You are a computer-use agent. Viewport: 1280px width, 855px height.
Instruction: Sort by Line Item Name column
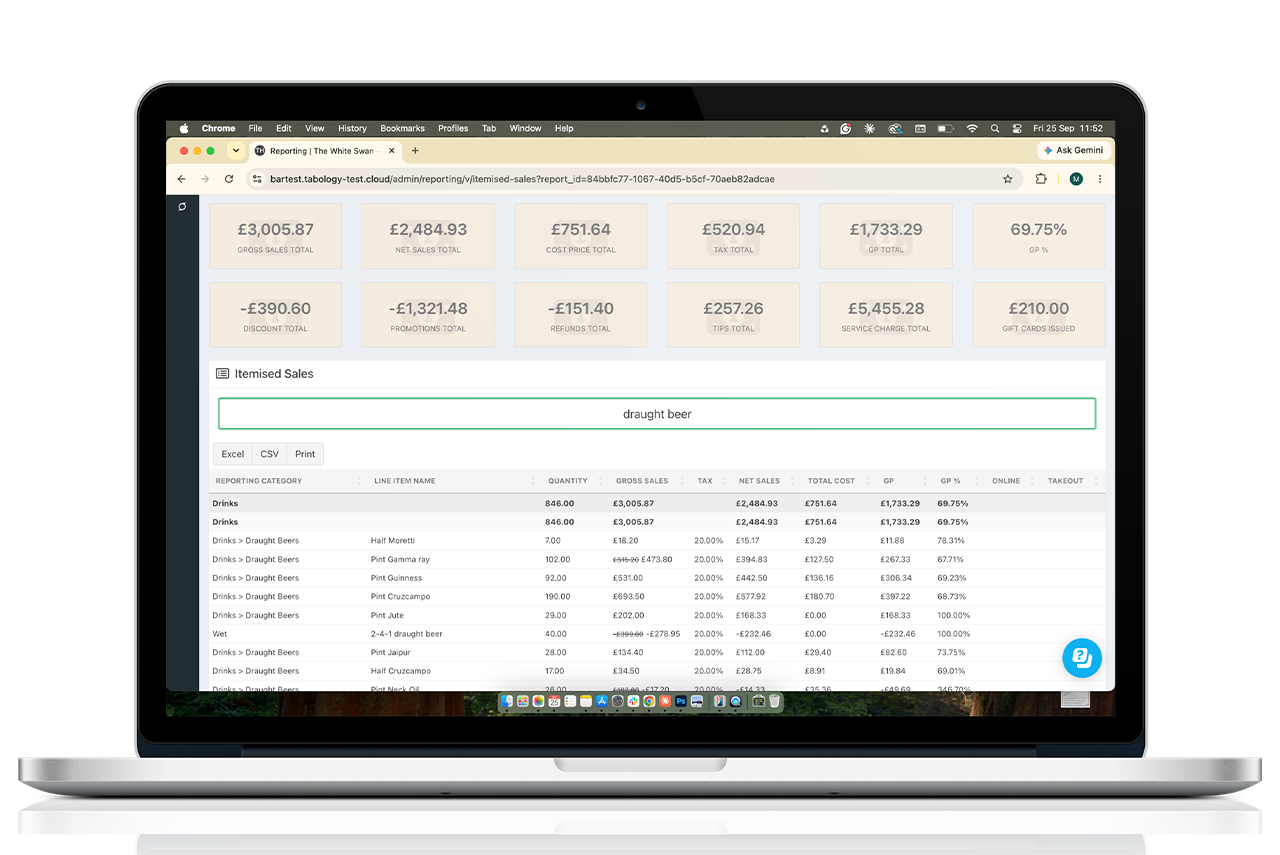tap(404, 481)
